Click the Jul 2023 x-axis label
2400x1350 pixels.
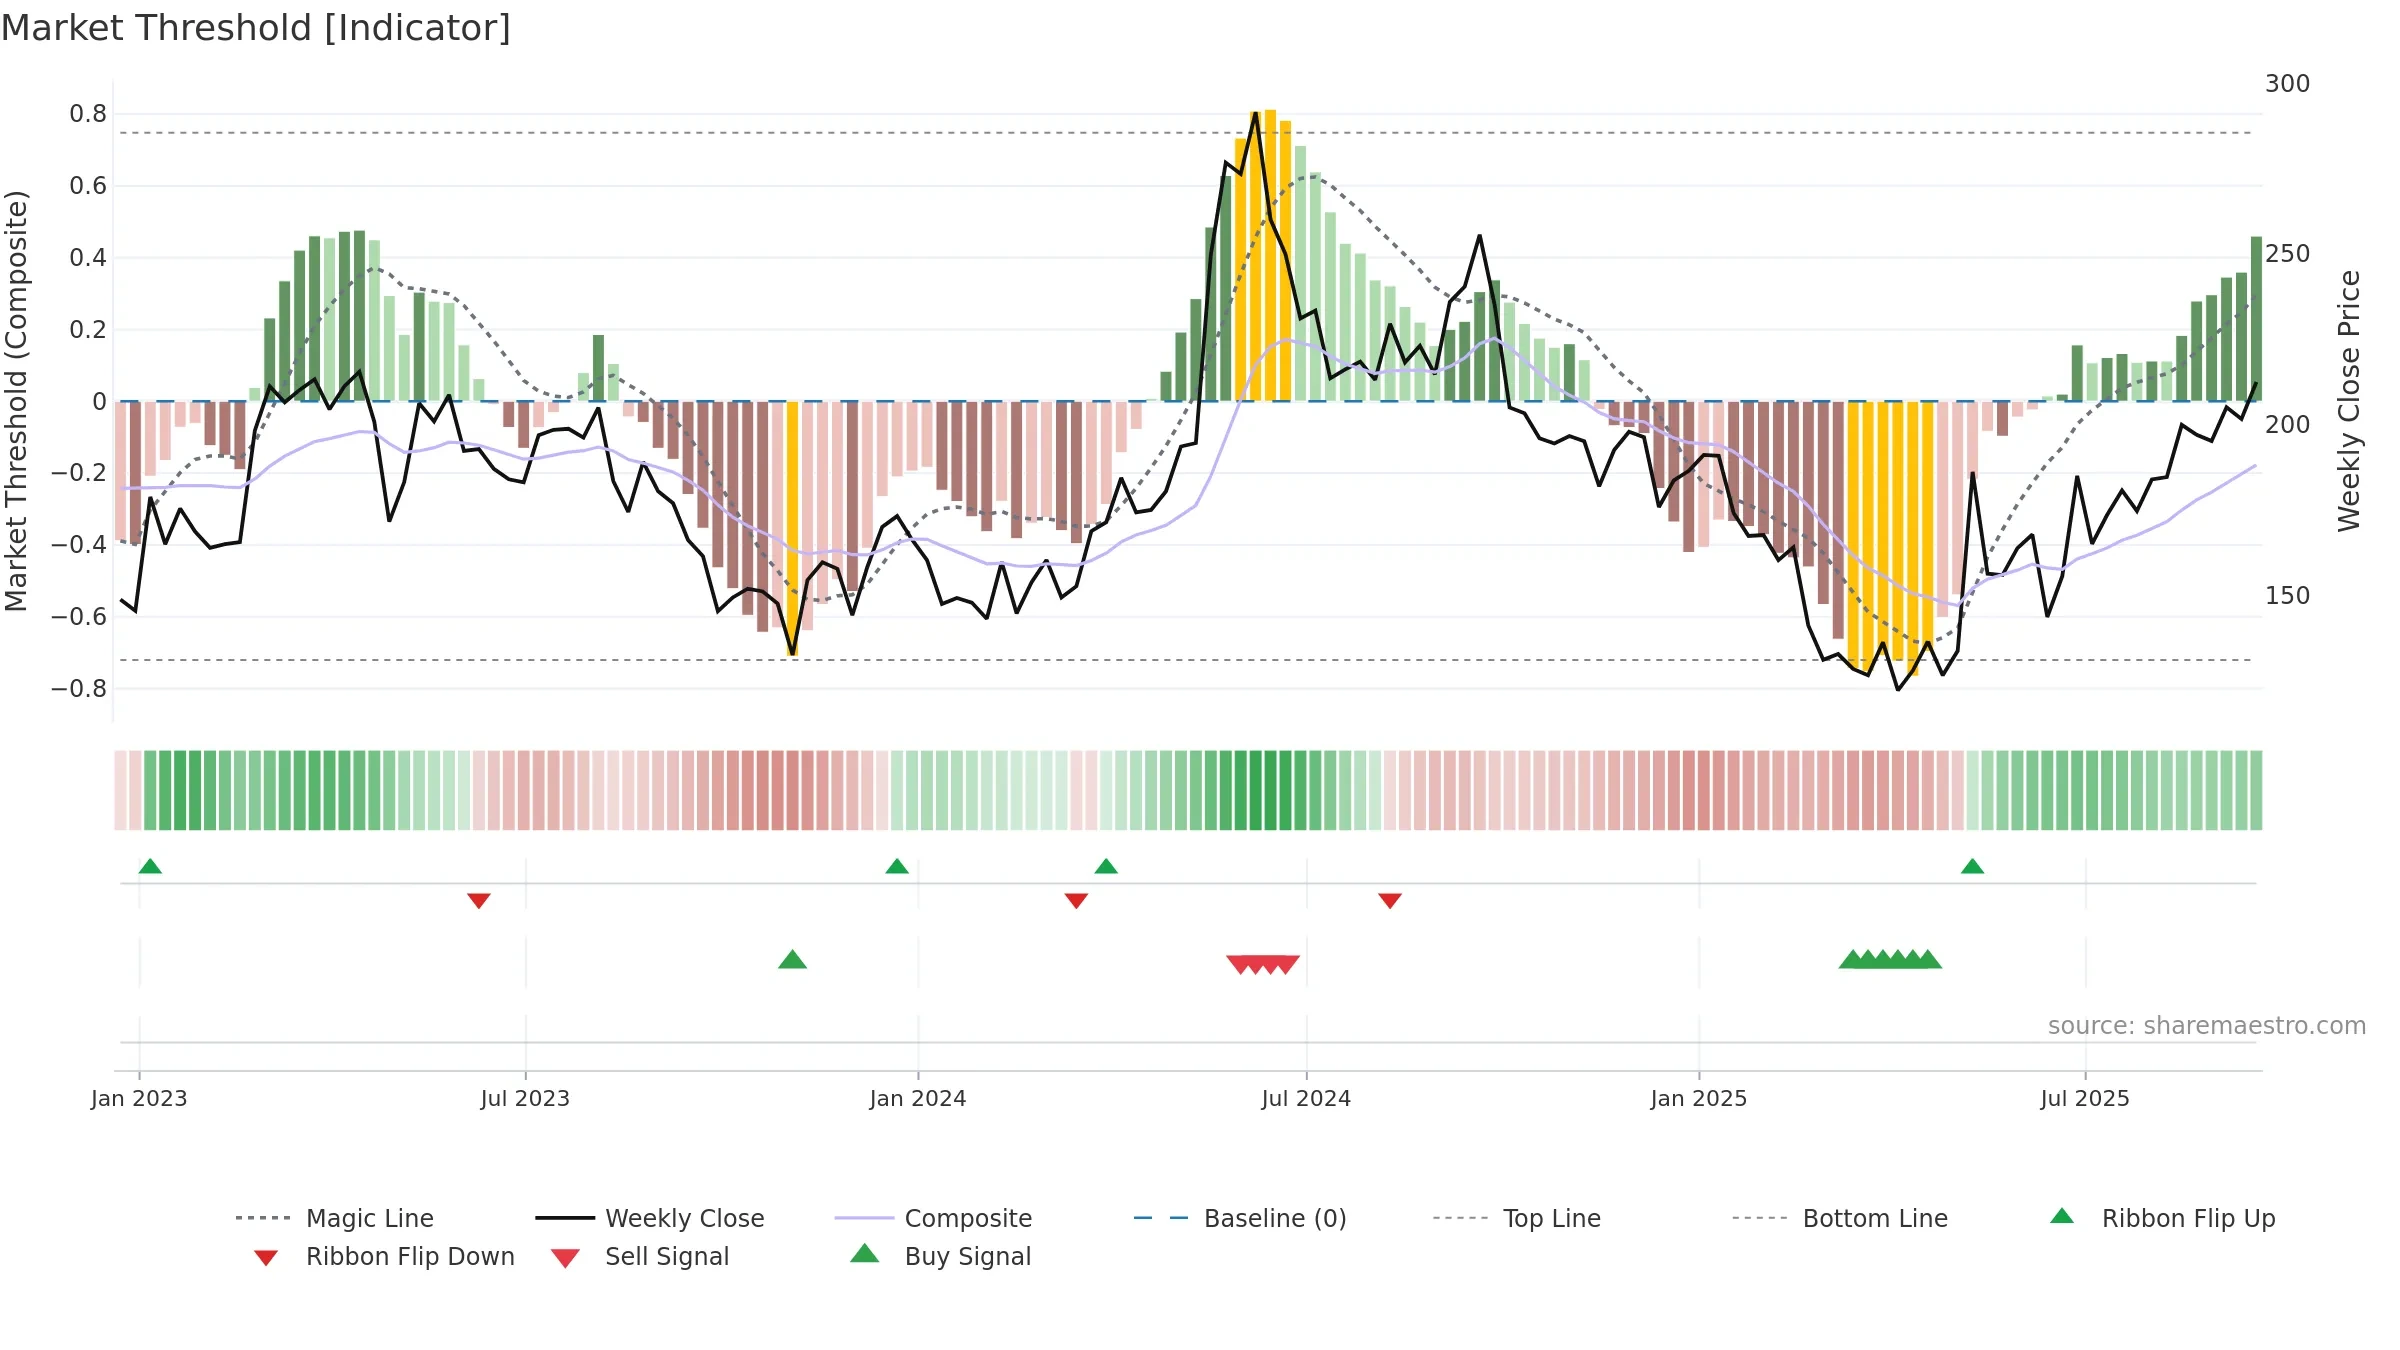point(525,1099)
